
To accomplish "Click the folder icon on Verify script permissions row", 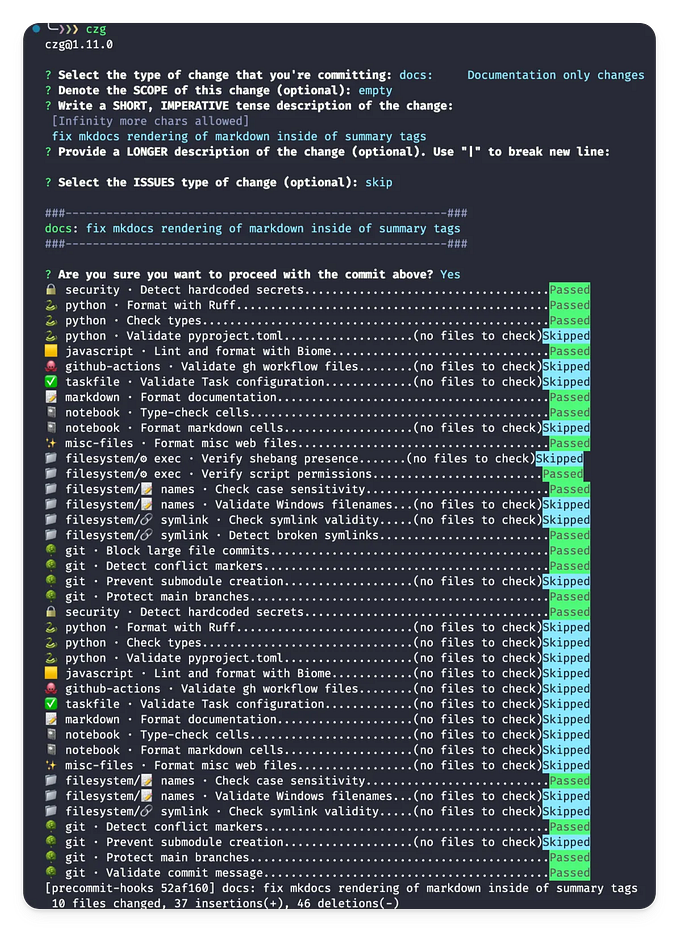I will click(51, 474).
